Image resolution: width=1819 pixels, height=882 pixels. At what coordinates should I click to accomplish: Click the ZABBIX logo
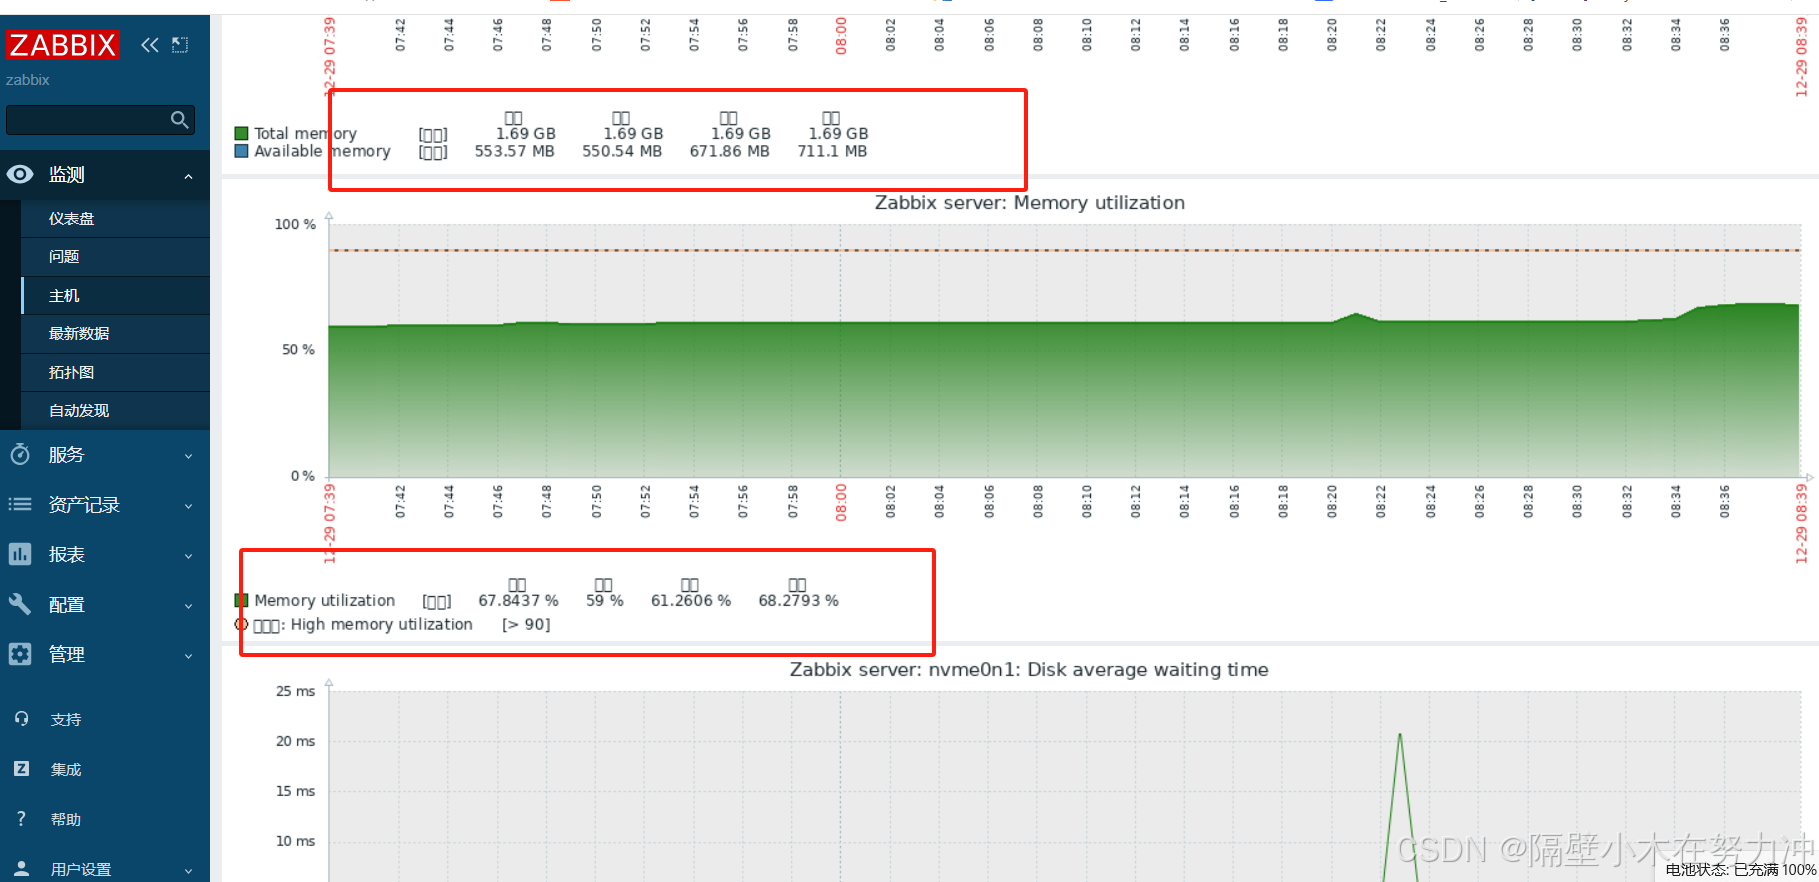coord(62,45)
